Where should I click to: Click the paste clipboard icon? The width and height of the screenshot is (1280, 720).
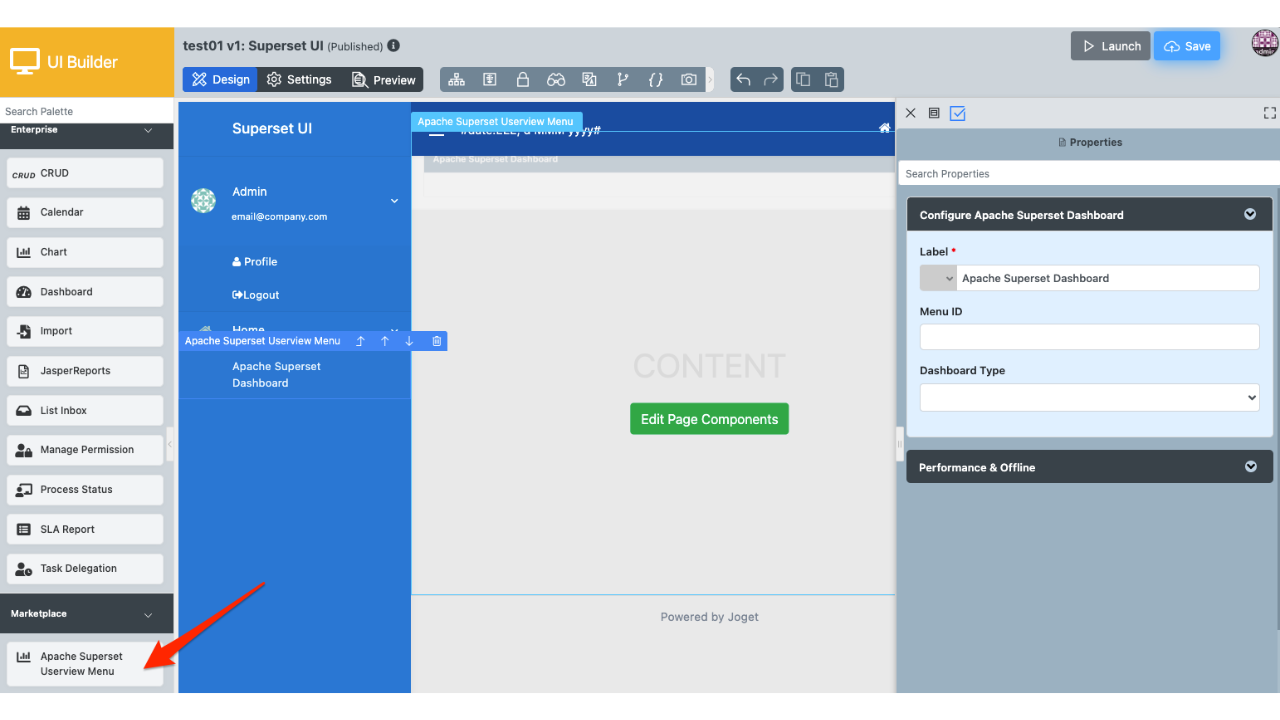pos(831,80)
